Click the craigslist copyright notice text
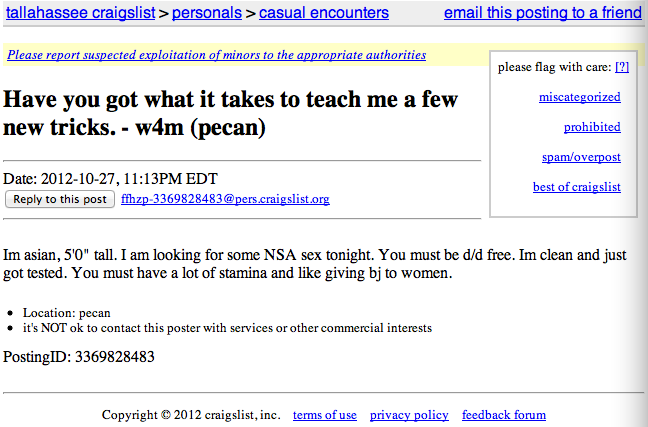648x427 pixels. click(x=191, y=415)
